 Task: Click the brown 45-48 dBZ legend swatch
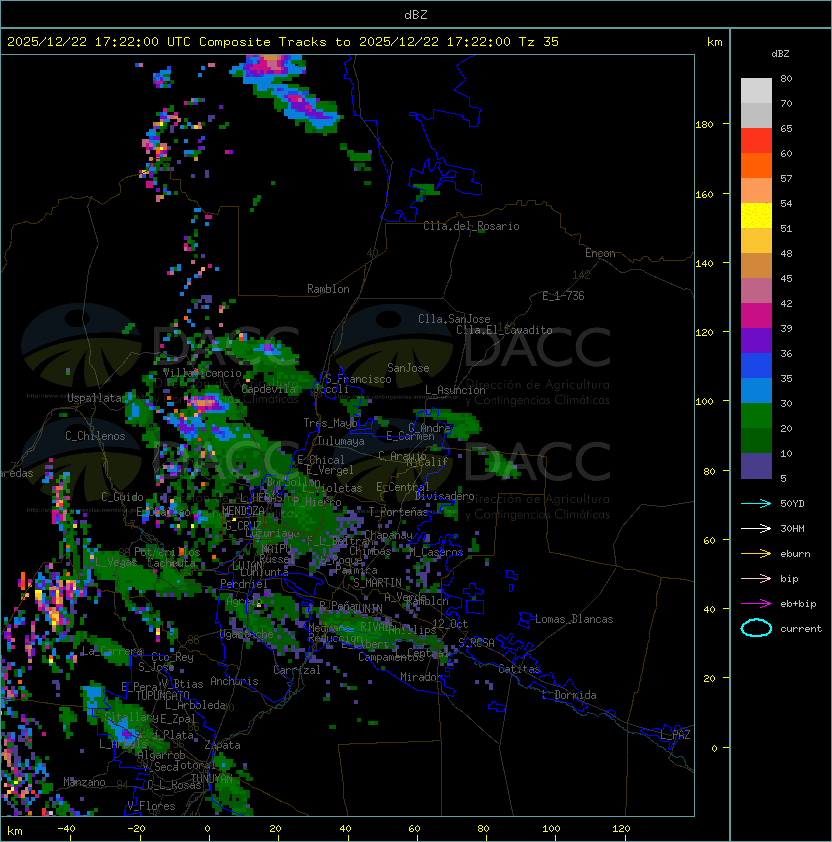[x=756, y=266]
